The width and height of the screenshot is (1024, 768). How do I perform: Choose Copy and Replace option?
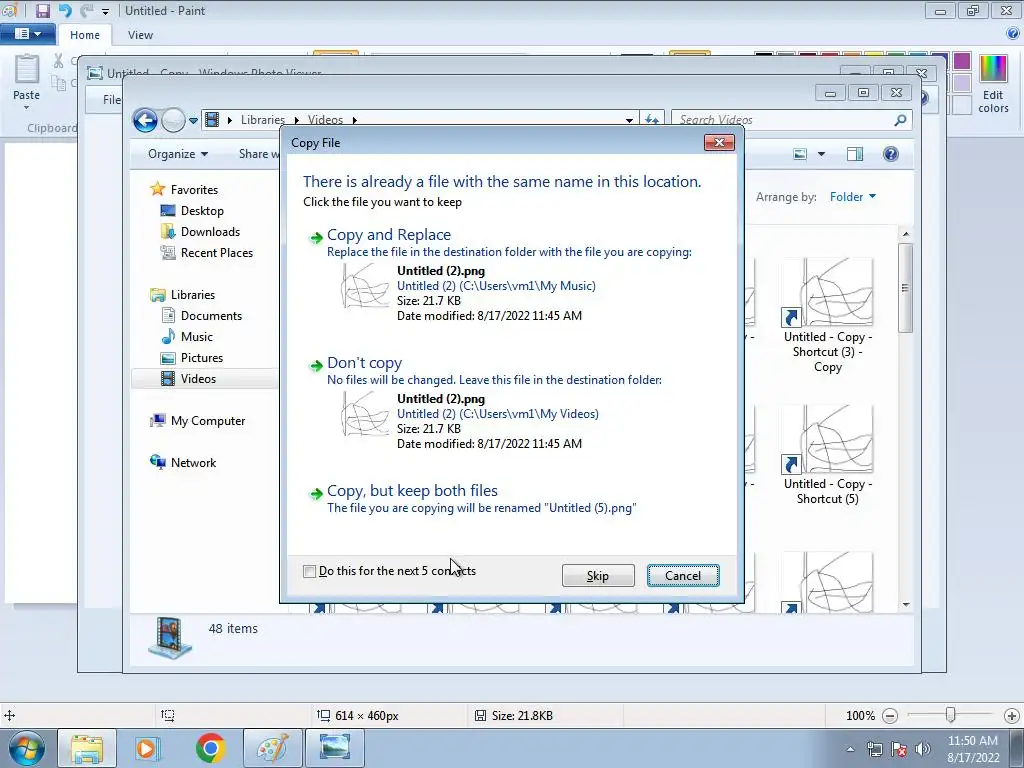(389, 234)
